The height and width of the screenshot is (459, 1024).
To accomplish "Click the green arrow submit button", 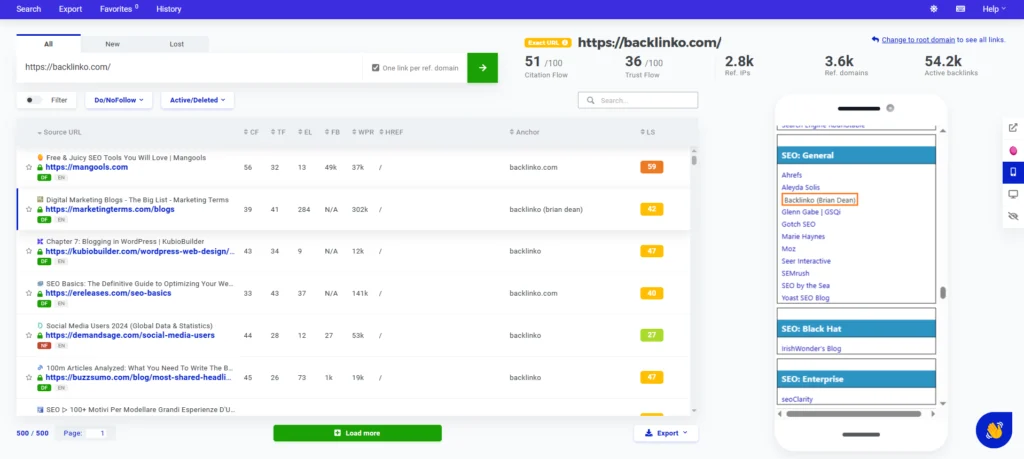I will [x=482, y=67].
